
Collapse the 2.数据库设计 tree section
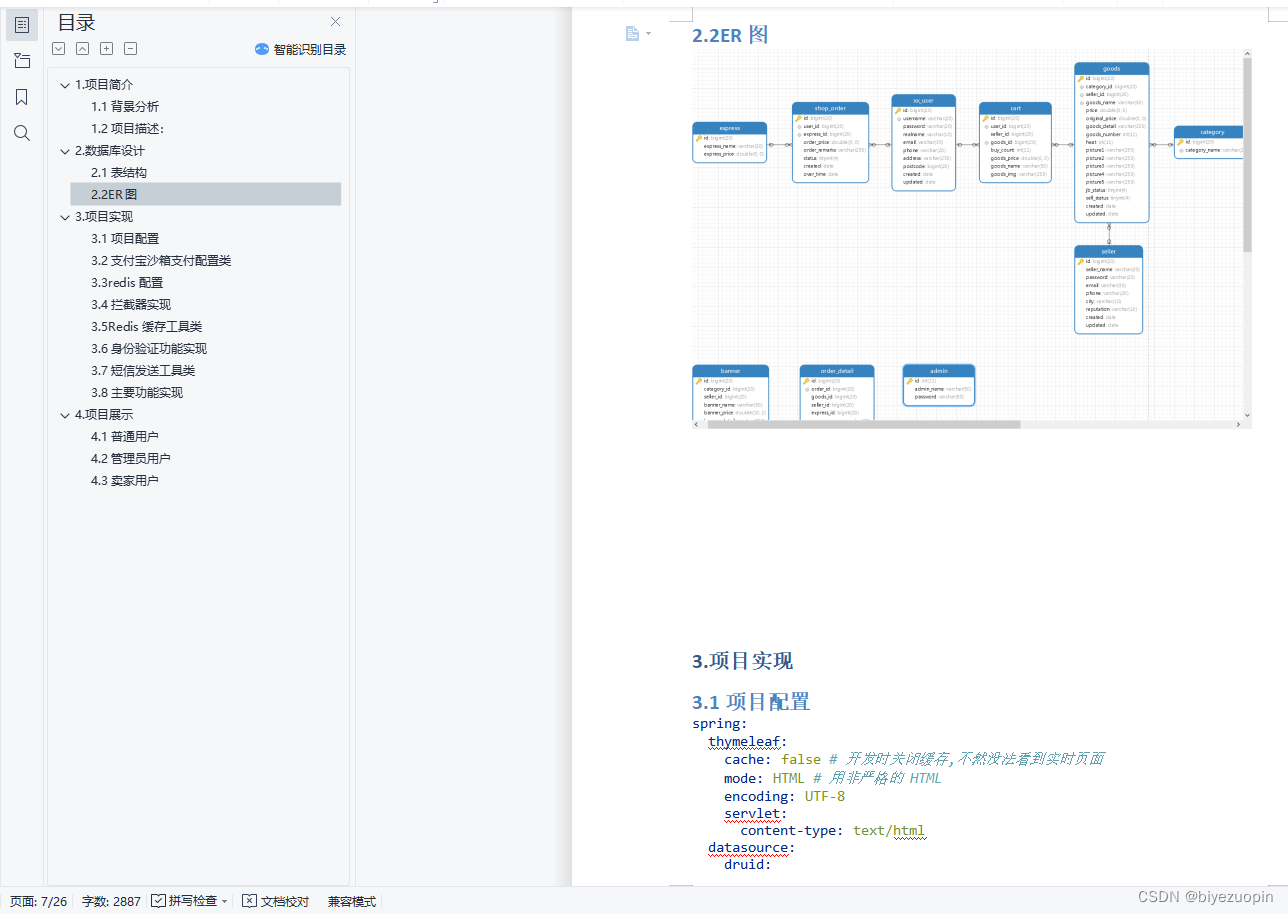coord(65,150)
